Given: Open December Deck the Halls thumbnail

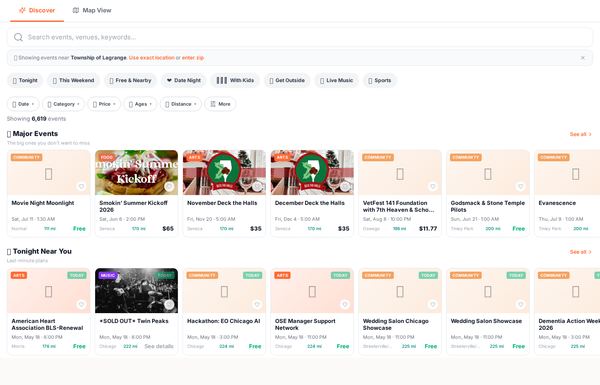Looking at the screenshot, I should click(x=312, y=173).
